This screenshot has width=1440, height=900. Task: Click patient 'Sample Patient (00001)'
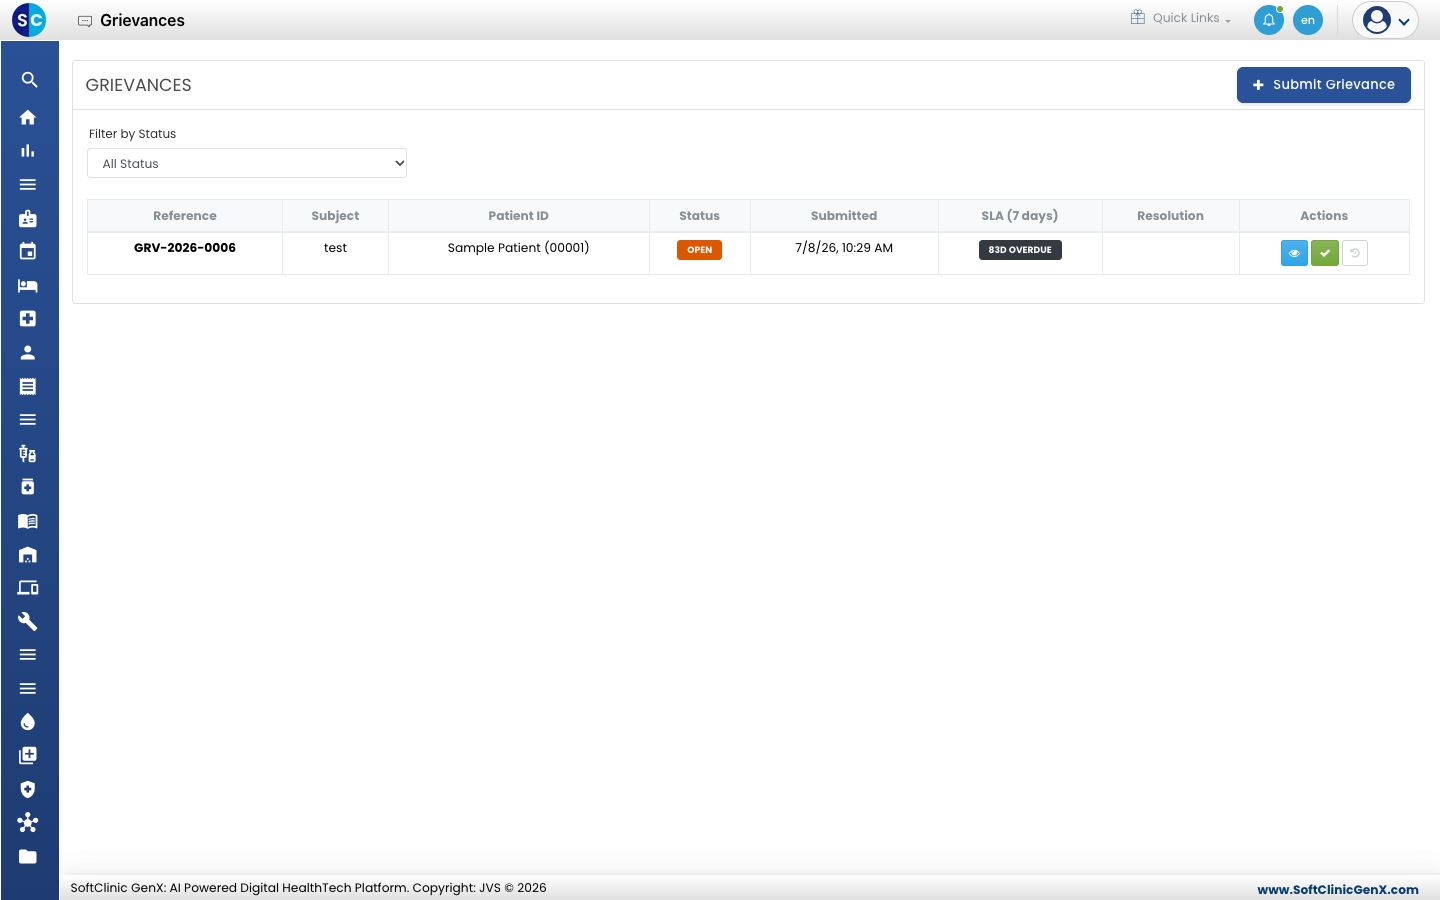pyautogui.click(x=519, y=248)
